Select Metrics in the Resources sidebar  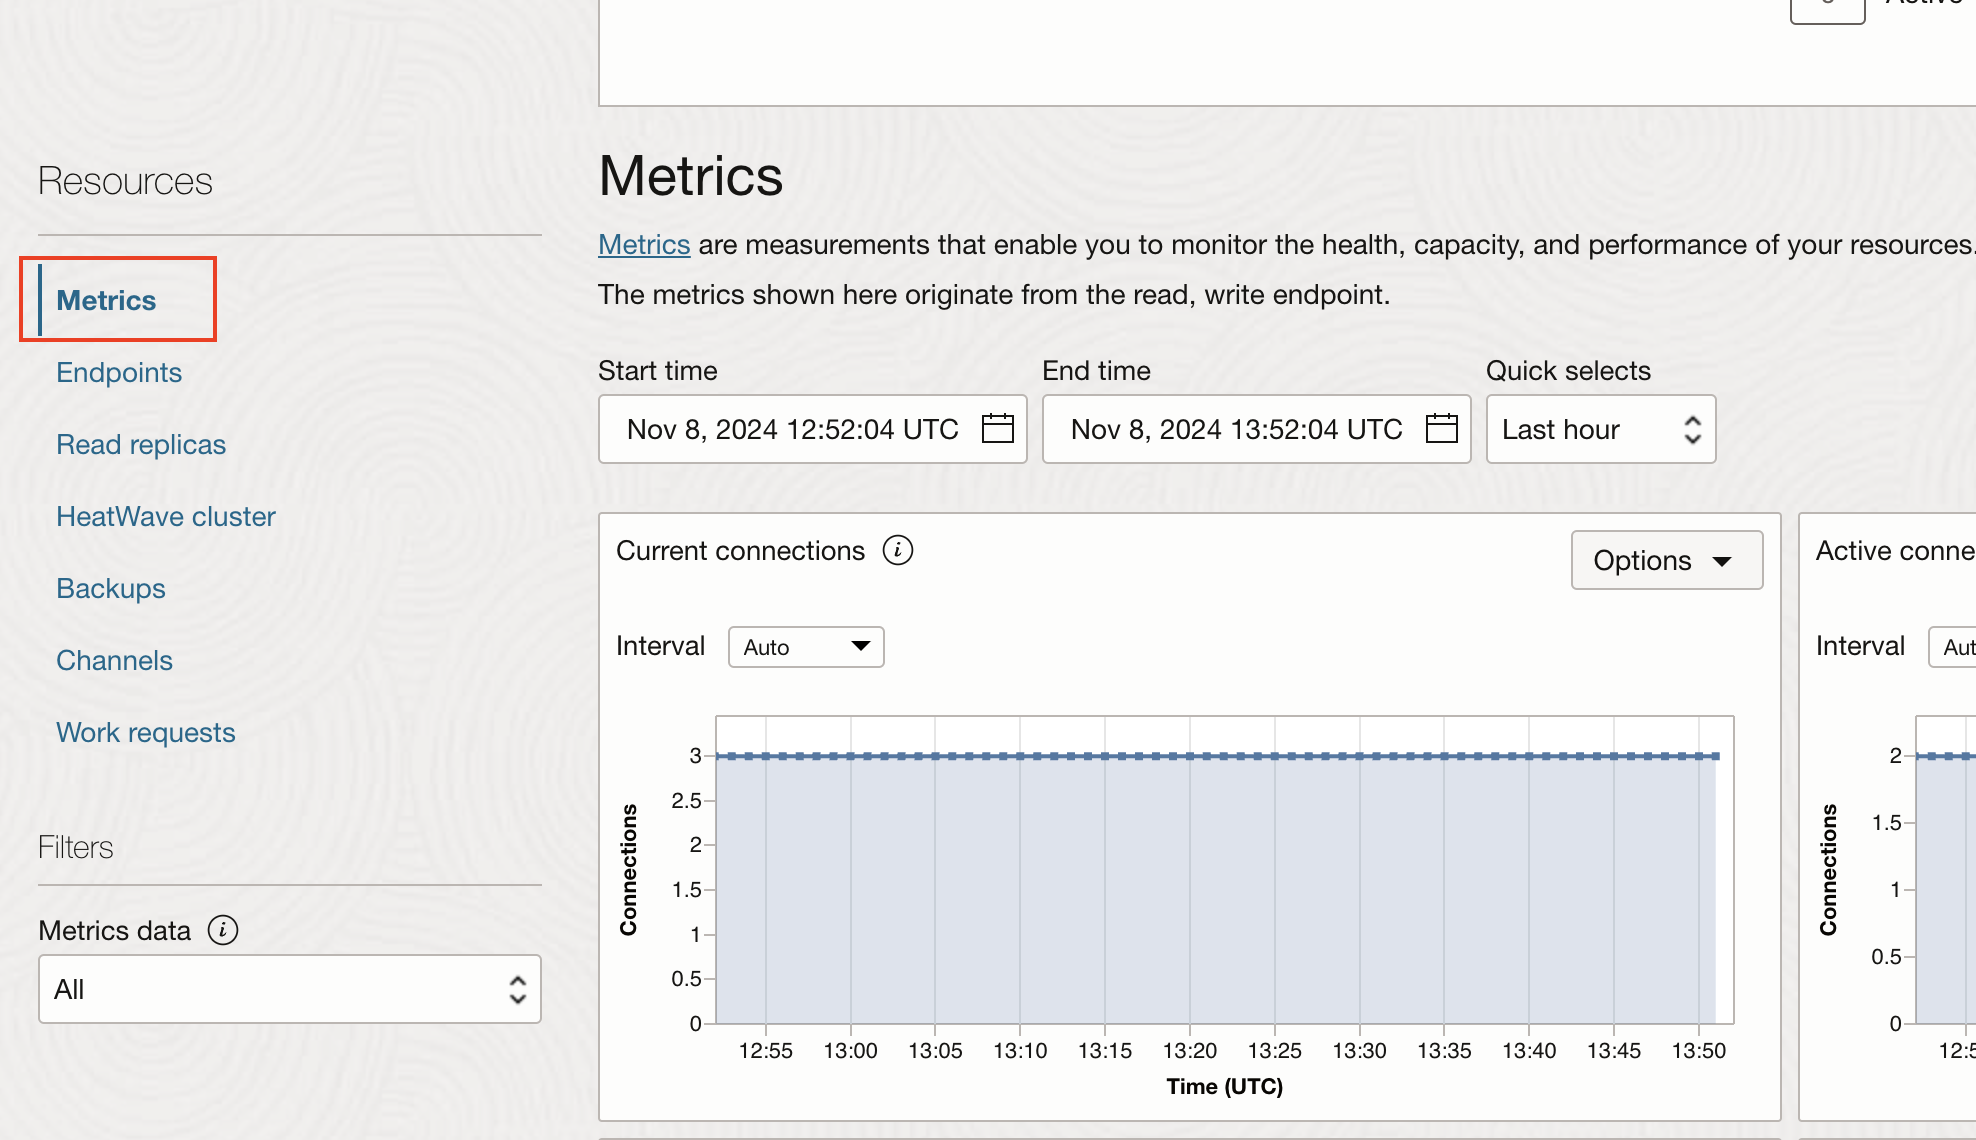106,299
